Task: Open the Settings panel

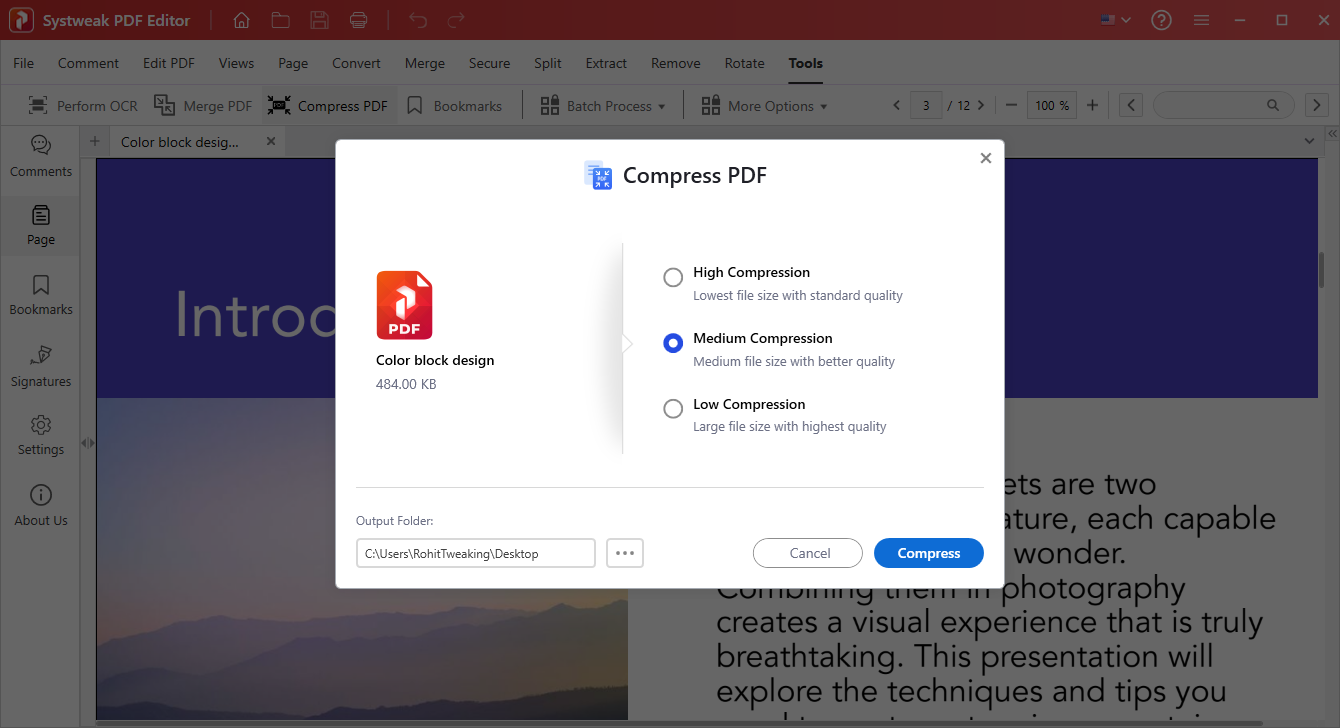Action: coord(40,433)
